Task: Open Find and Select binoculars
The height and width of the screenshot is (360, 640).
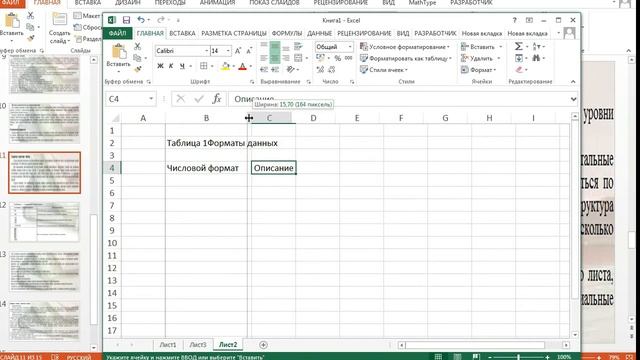Action: (x=536, y=58)
